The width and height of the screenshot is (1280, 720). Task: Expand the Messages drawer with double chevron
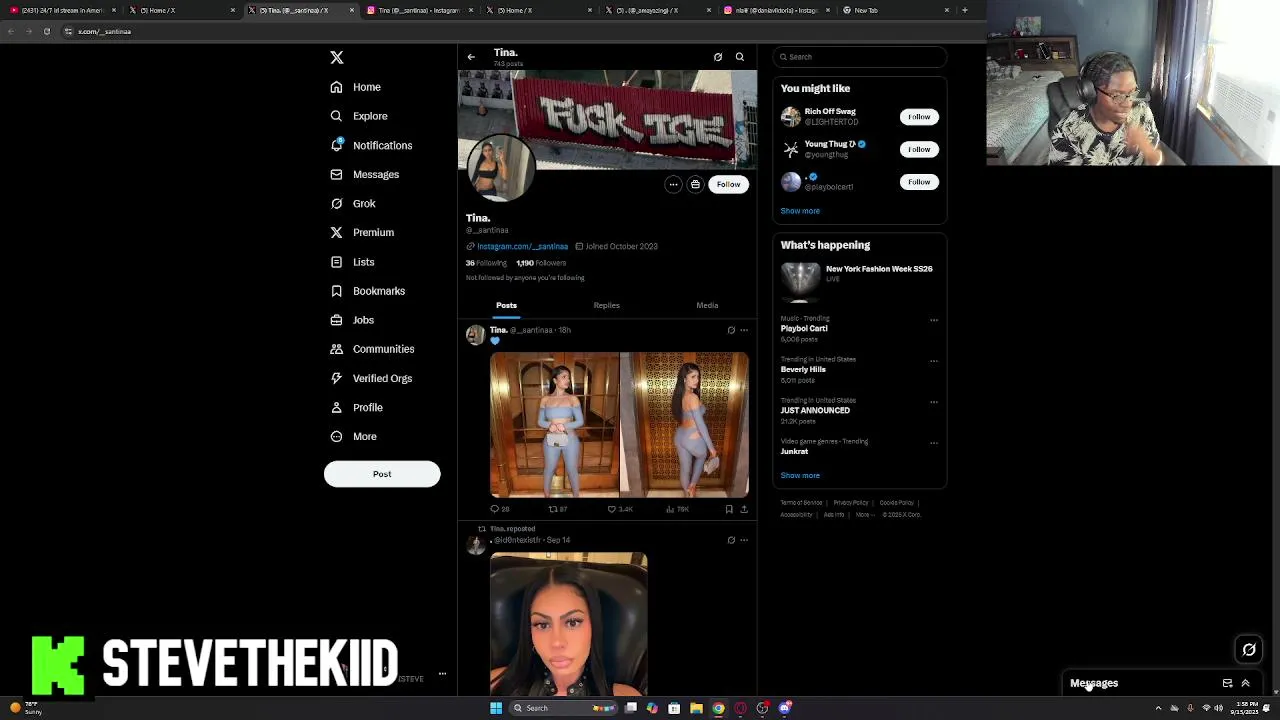coord(1246,683)
